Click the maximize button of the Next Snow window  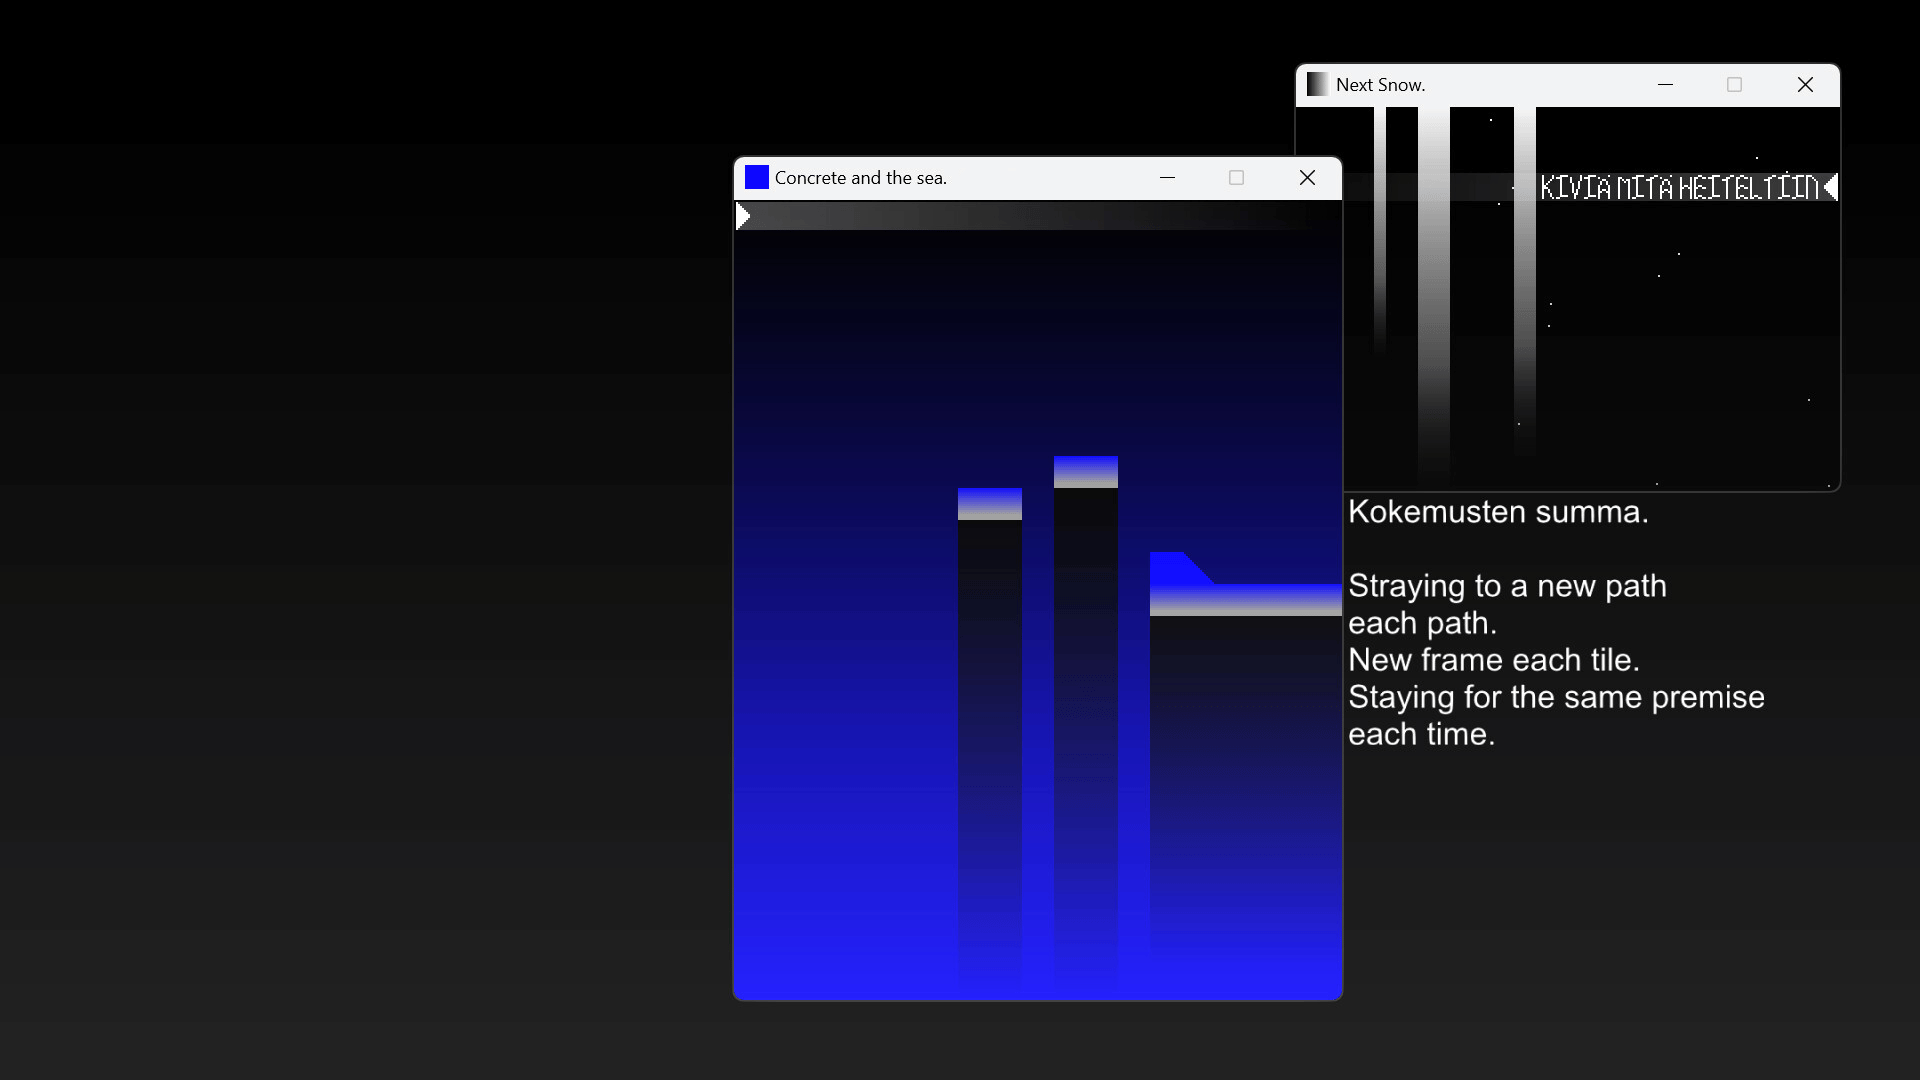[x=1734, y=85]
